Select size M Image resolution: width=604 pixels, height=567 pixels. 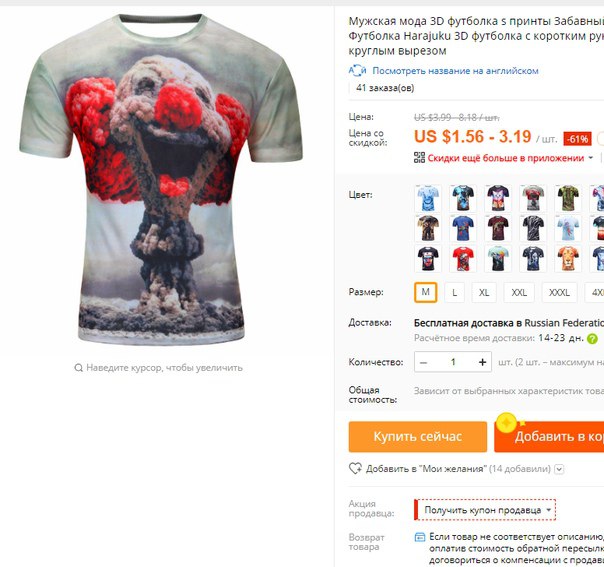(x=426, y=292)
